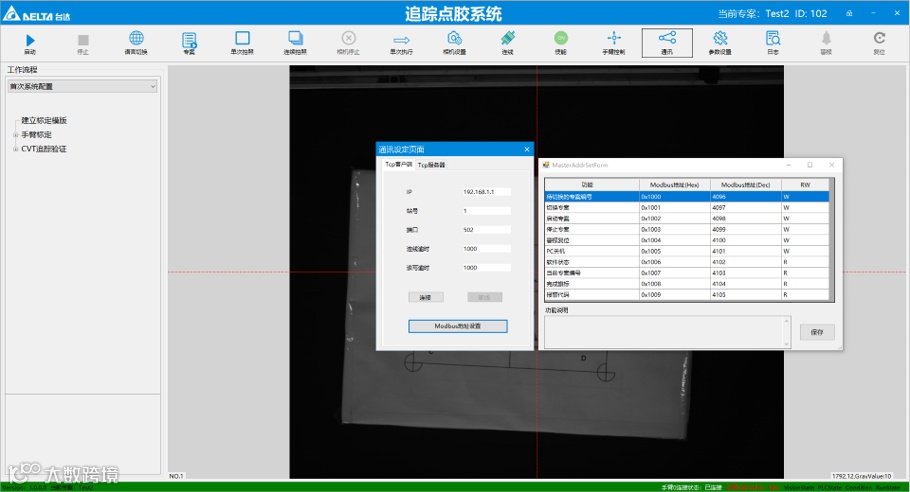Click the green connect plug icon
This screenshot has width=910, height=492.
pyautogui.click(x=508, y=38)
